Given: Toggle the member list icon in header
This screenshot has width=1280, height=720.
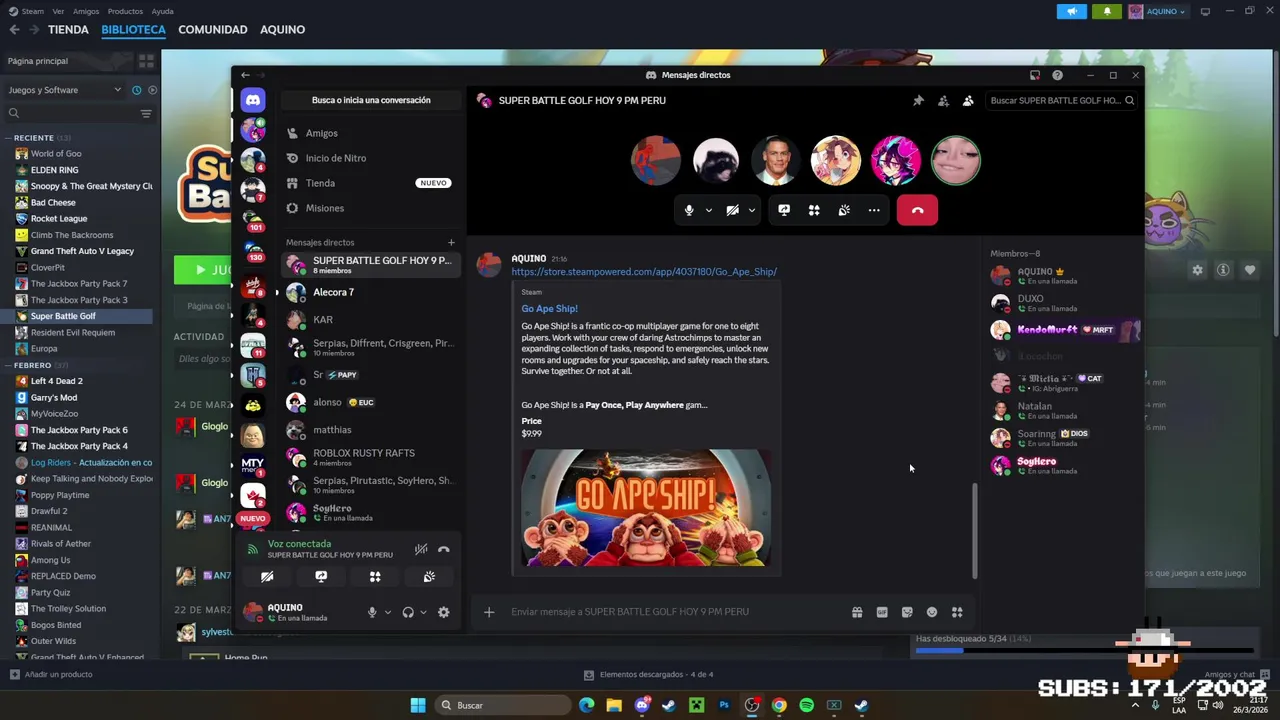Looking at the screenshot, I should click(x=968, y=101).
